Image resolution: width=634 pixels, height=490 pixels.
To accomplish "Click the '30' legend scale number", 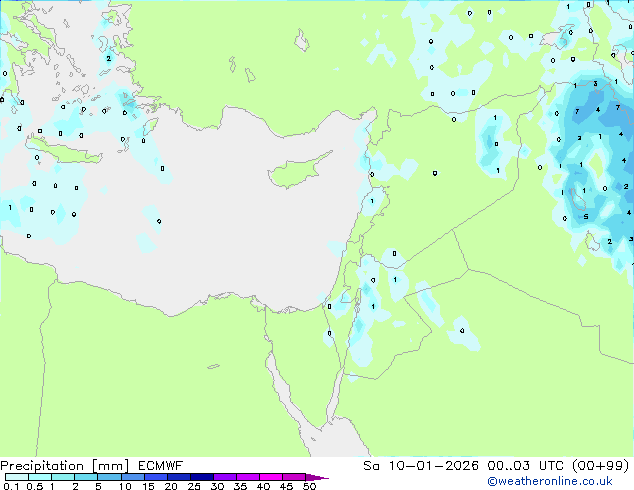I will click(x=217, y=486).
